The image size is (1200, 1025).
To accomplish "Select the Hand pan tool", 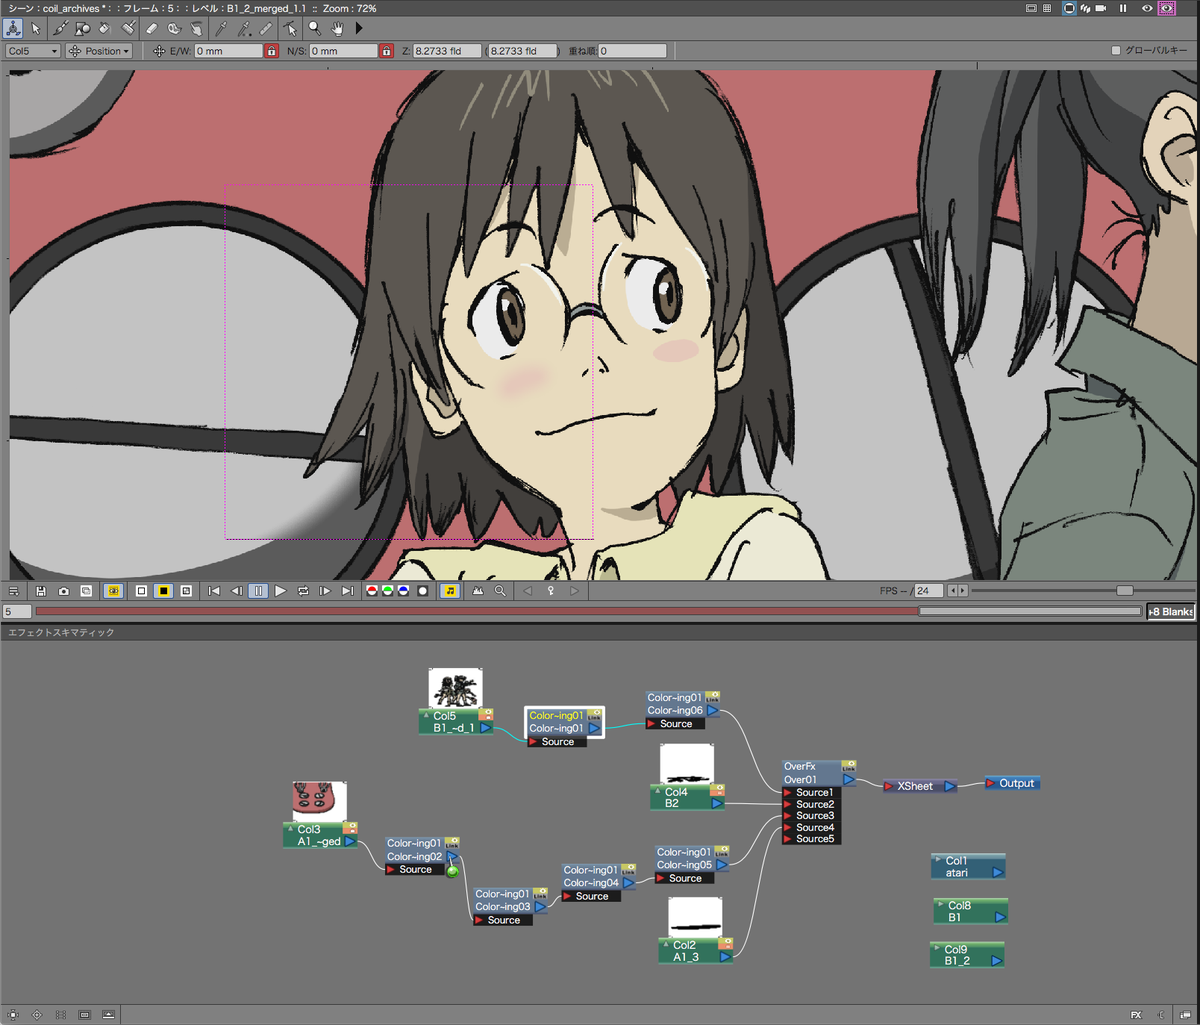I will click(338, 28).
